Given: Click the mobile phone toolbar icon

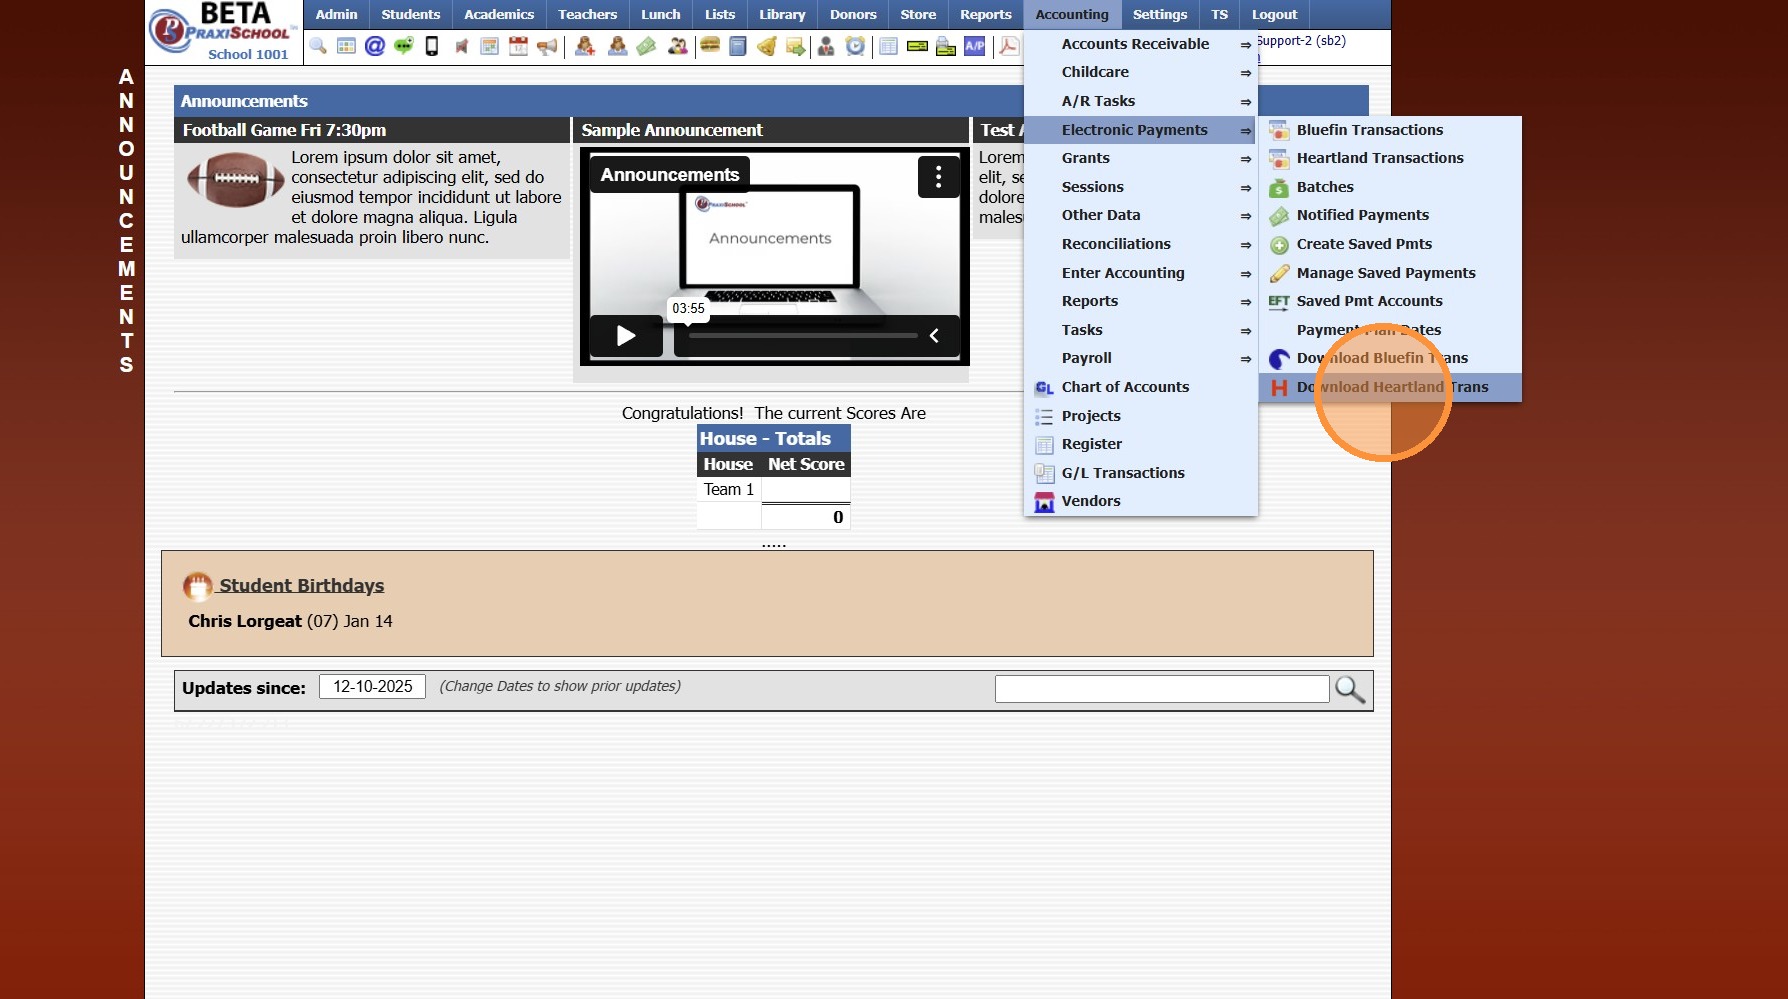Looking at the screenshot, I should tap(432, 46).
